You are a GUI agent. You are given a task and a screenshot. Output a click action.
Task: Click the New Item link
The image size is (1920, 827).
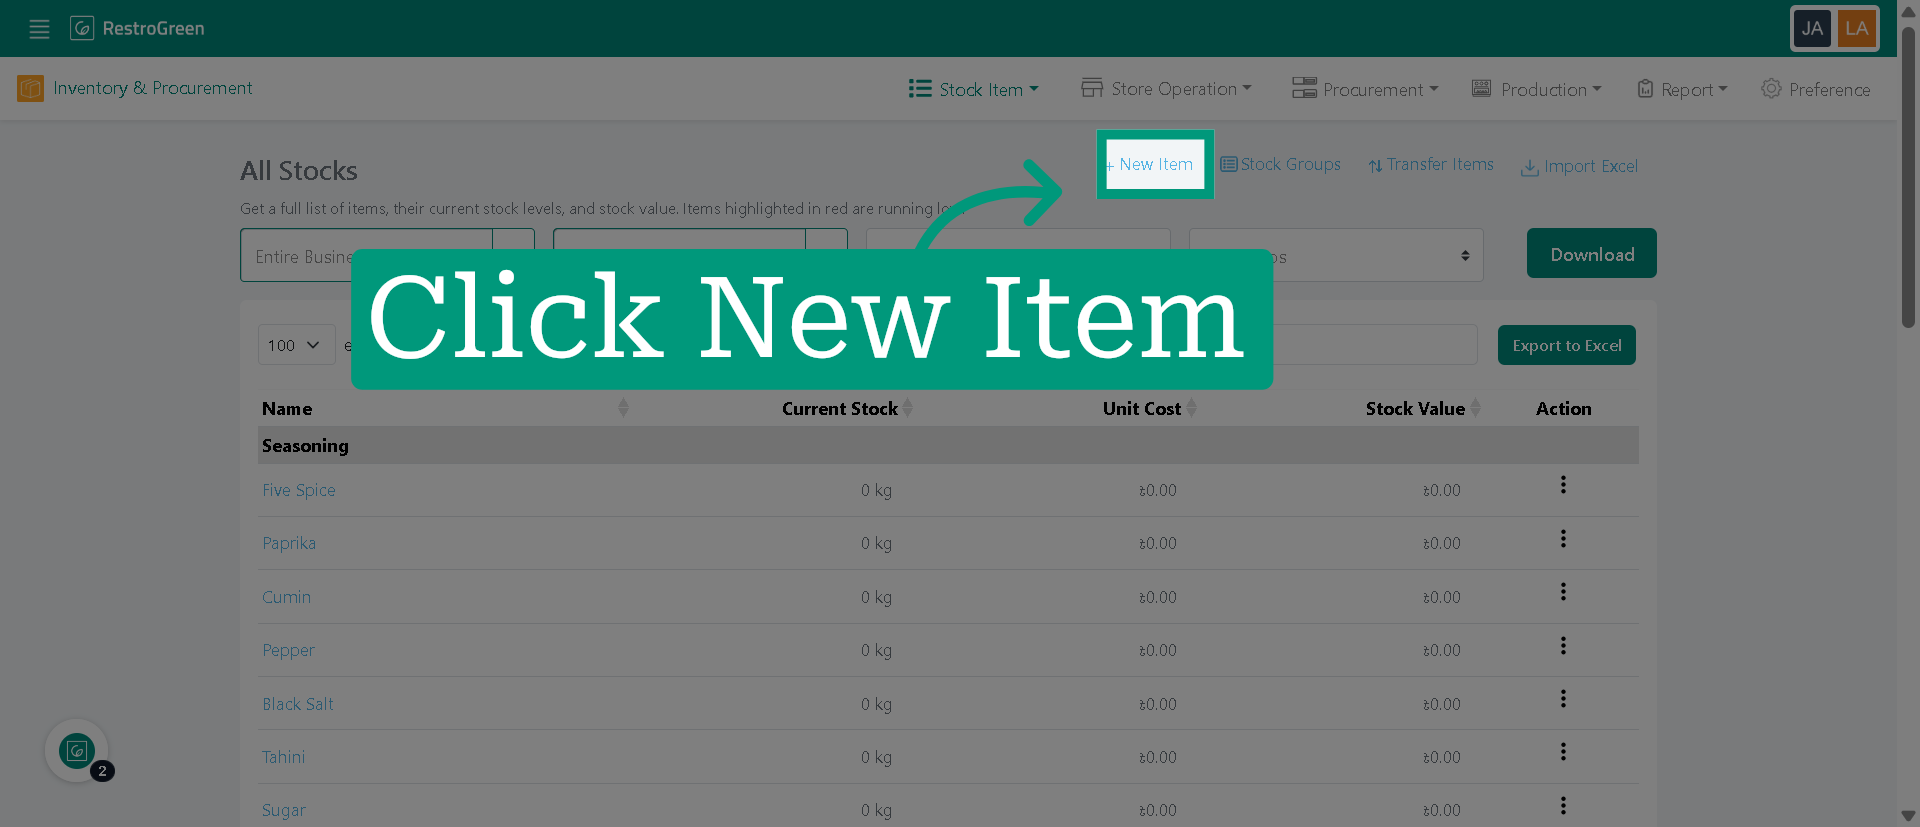tap(1155, 164)
